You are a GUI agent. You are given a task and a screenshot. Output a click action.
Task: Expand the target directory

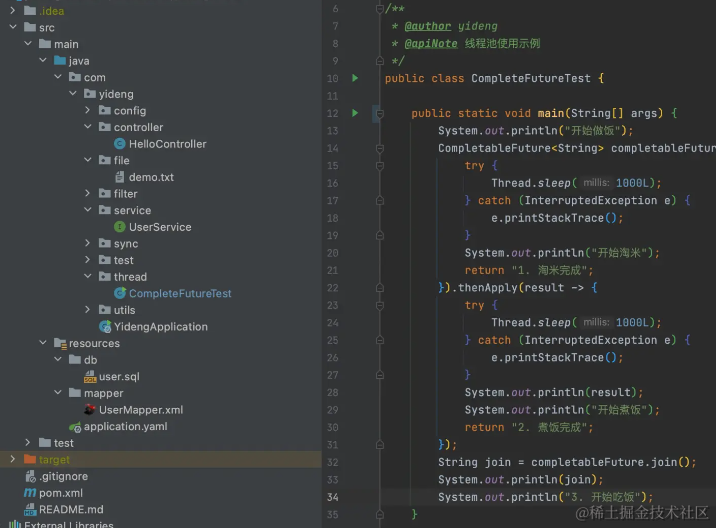pos(13,460)
